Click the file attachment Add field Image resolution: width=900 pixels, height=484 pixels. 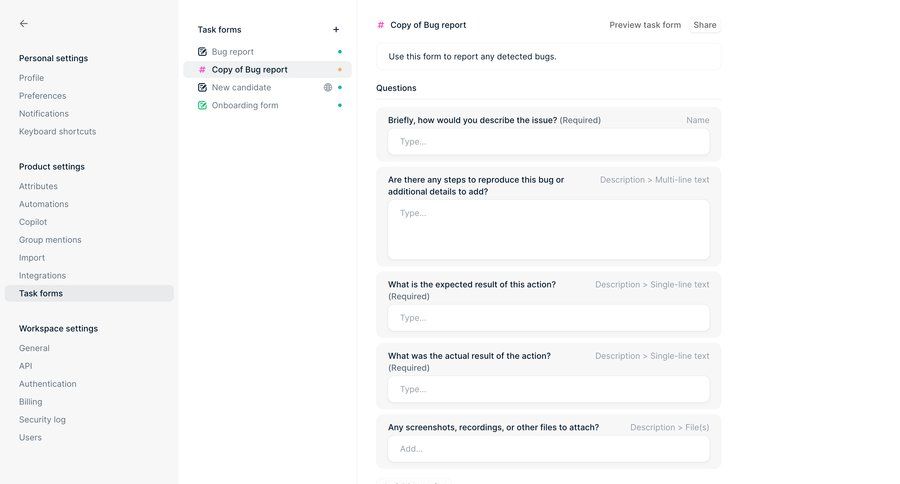click(548, 448)
